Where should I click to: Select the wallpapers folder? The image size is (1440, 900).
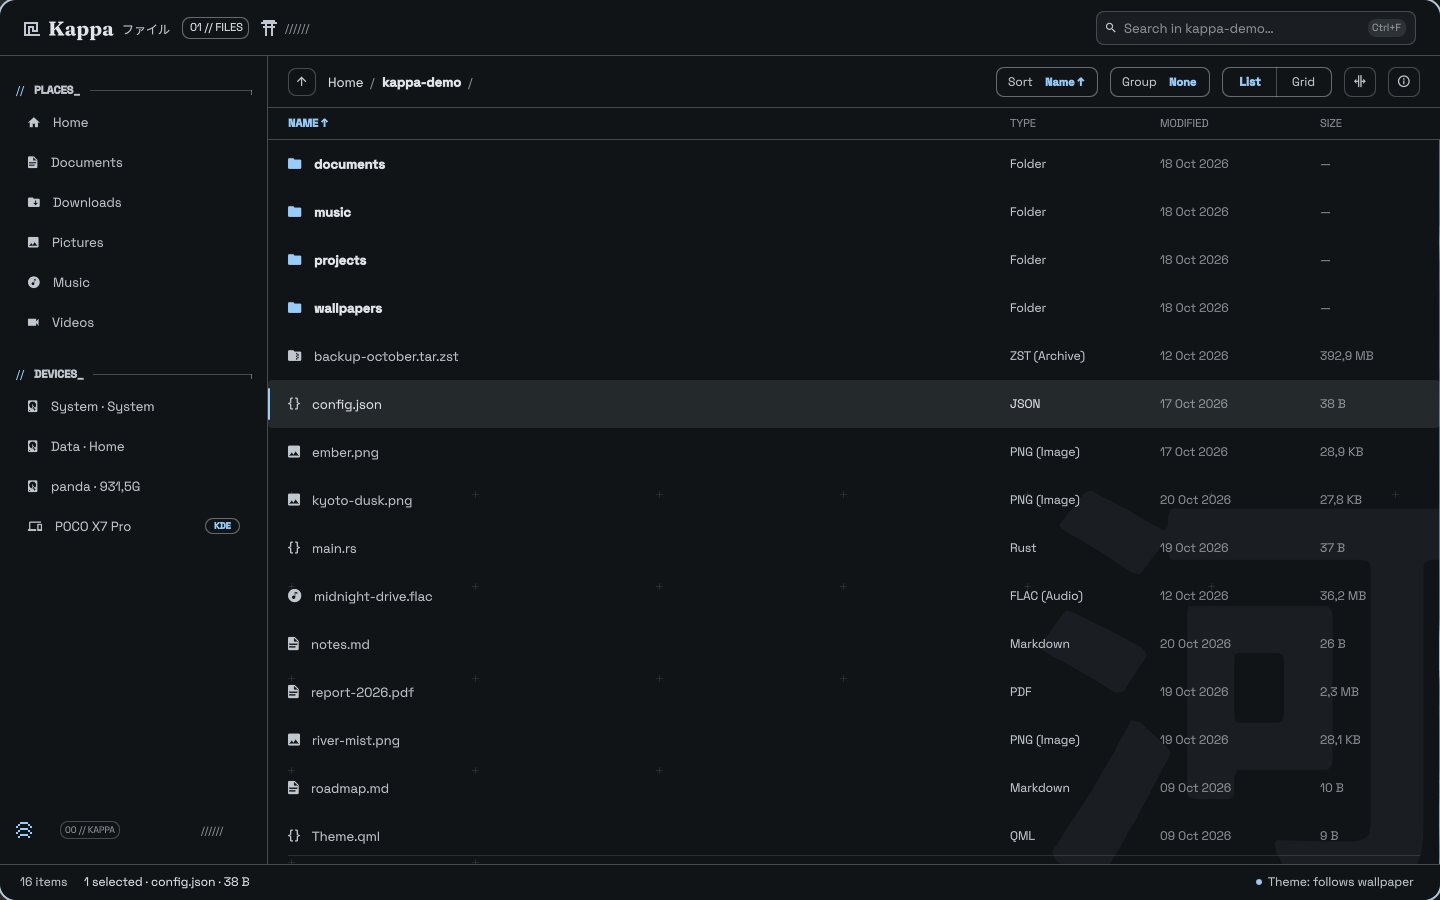[854, 308]
